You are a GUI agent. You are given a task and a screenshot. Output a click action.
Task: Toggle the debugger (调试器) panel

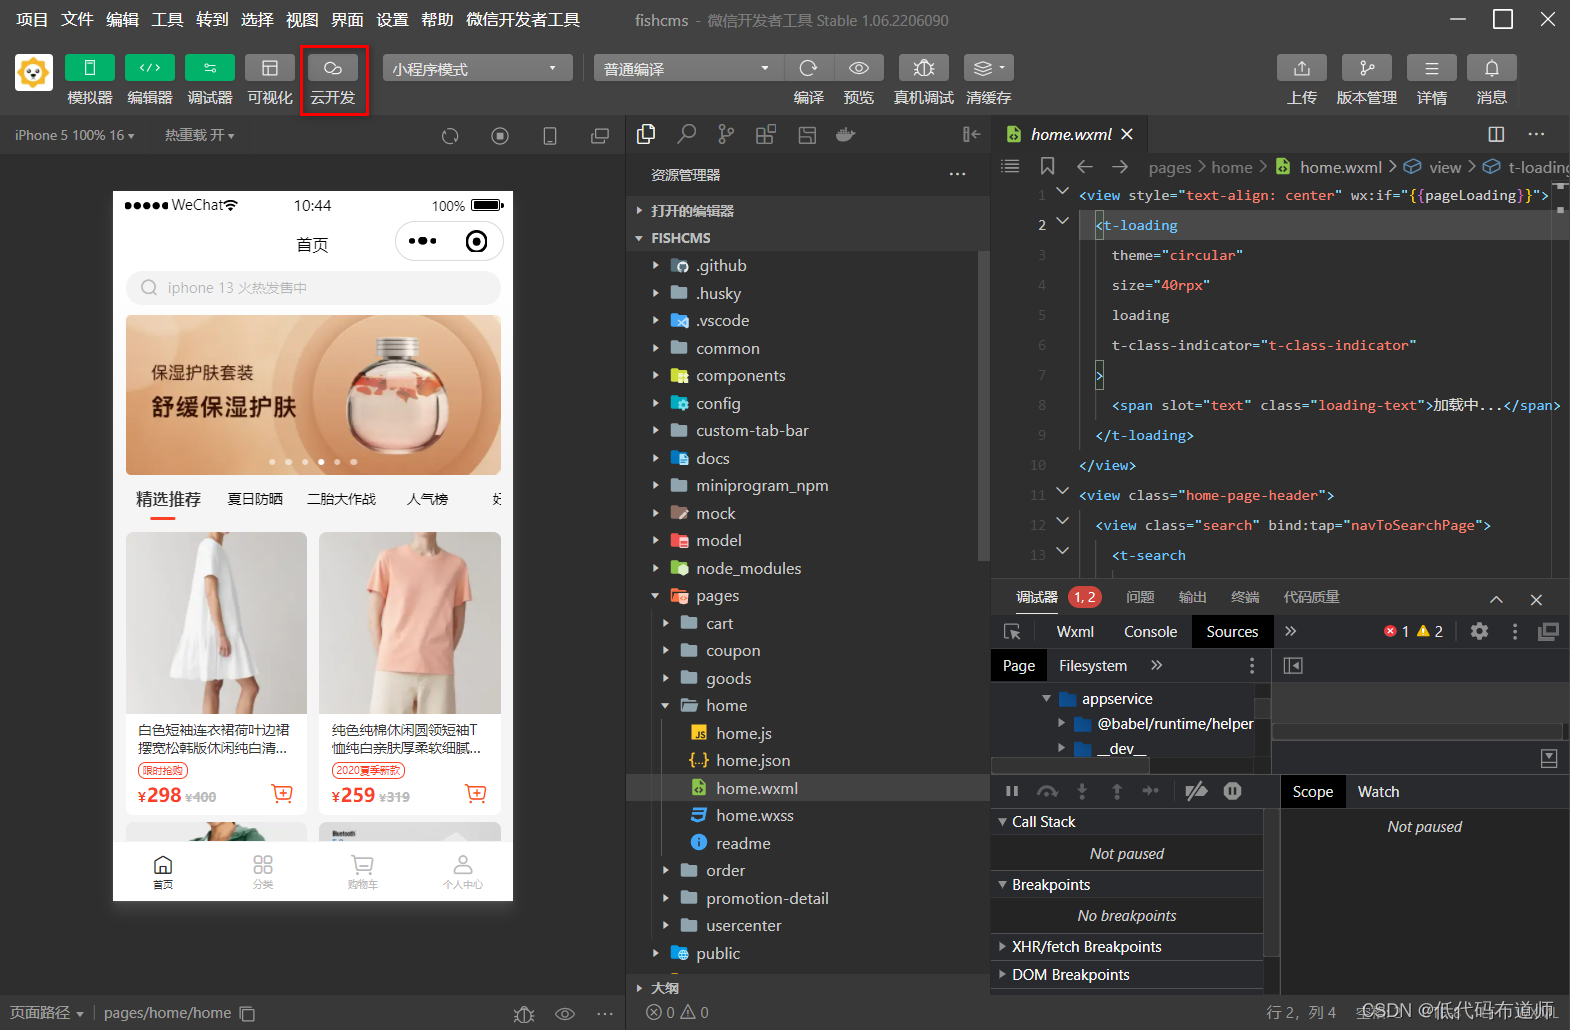[210, 68]
